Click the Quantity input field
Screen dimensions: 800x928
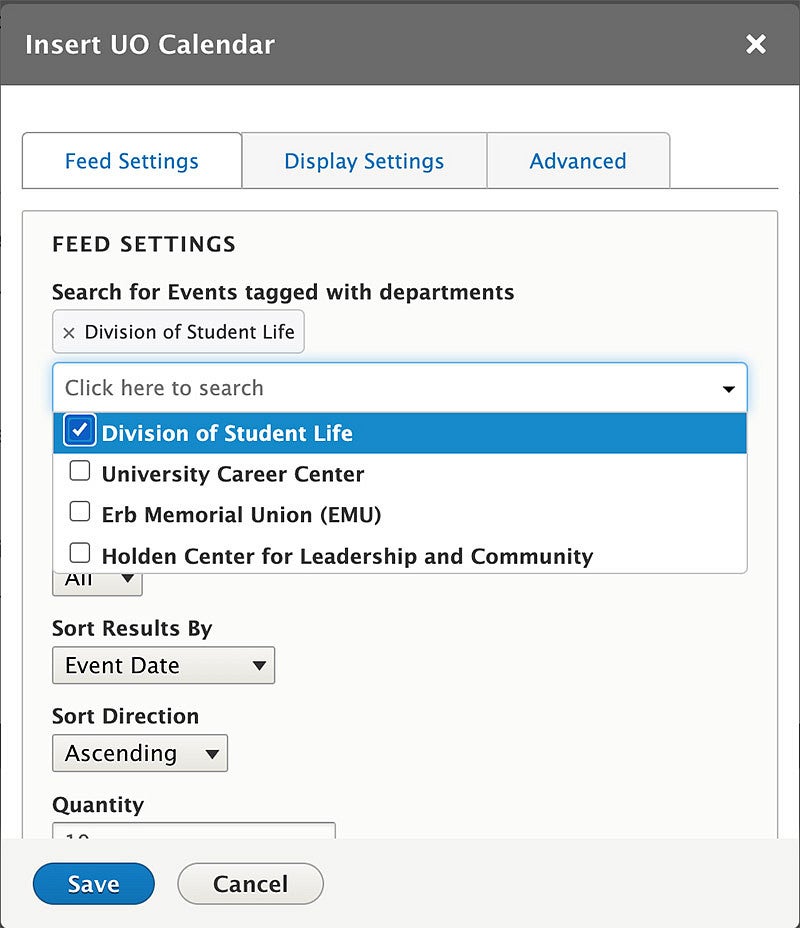pyautogui.click(x=194, y=830)
